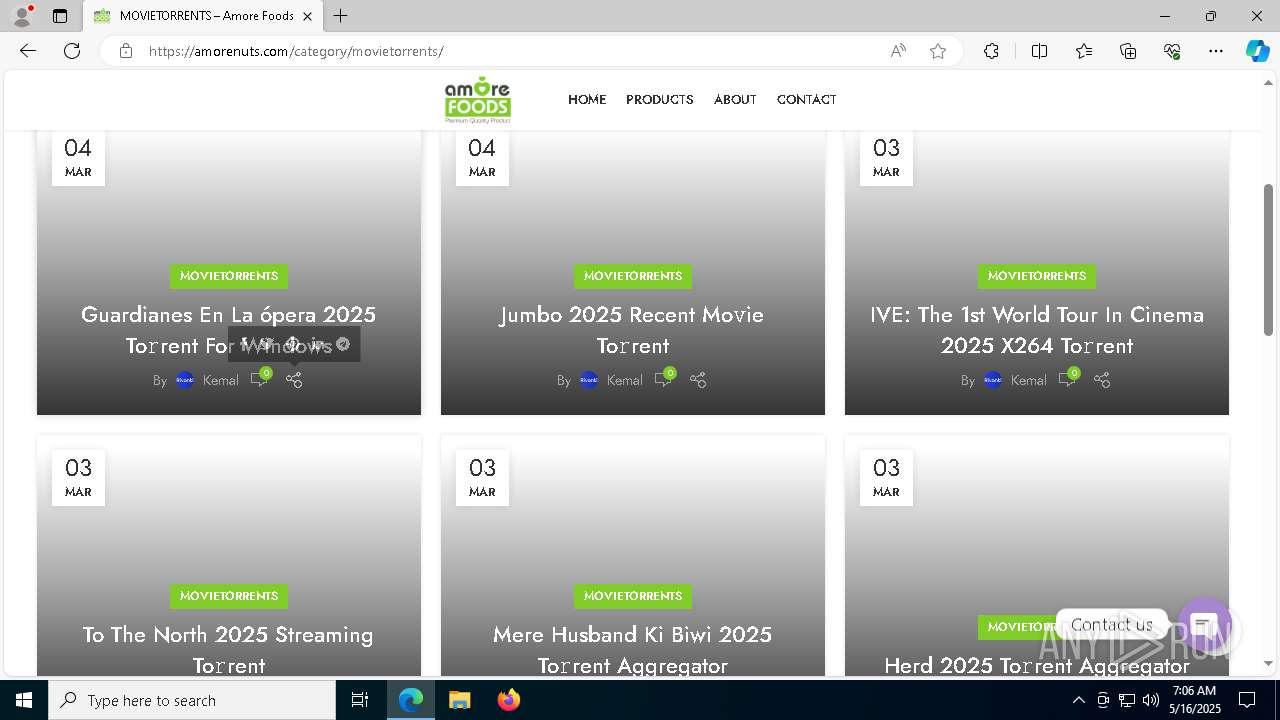Click the address bar URL
This screenshot has height=720, width=1280.
(x=296, y=51)
